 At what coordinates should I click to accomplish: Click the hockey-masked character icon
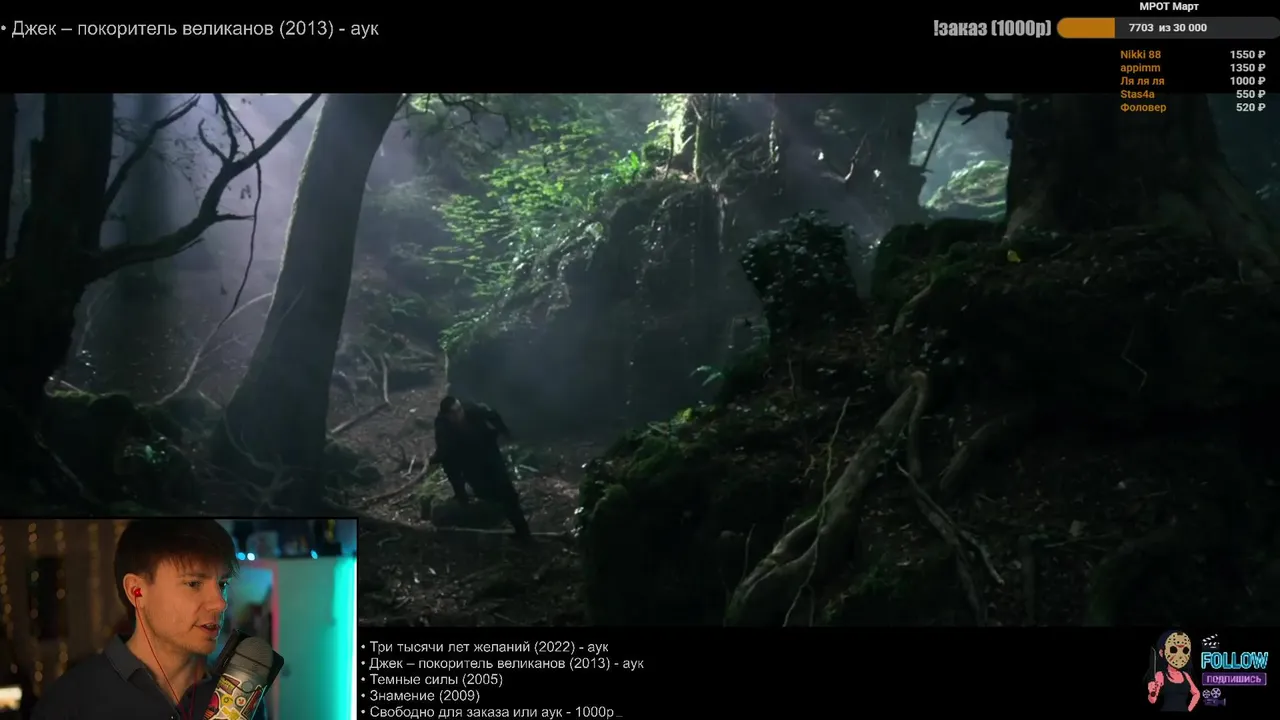coord(1172,670)
